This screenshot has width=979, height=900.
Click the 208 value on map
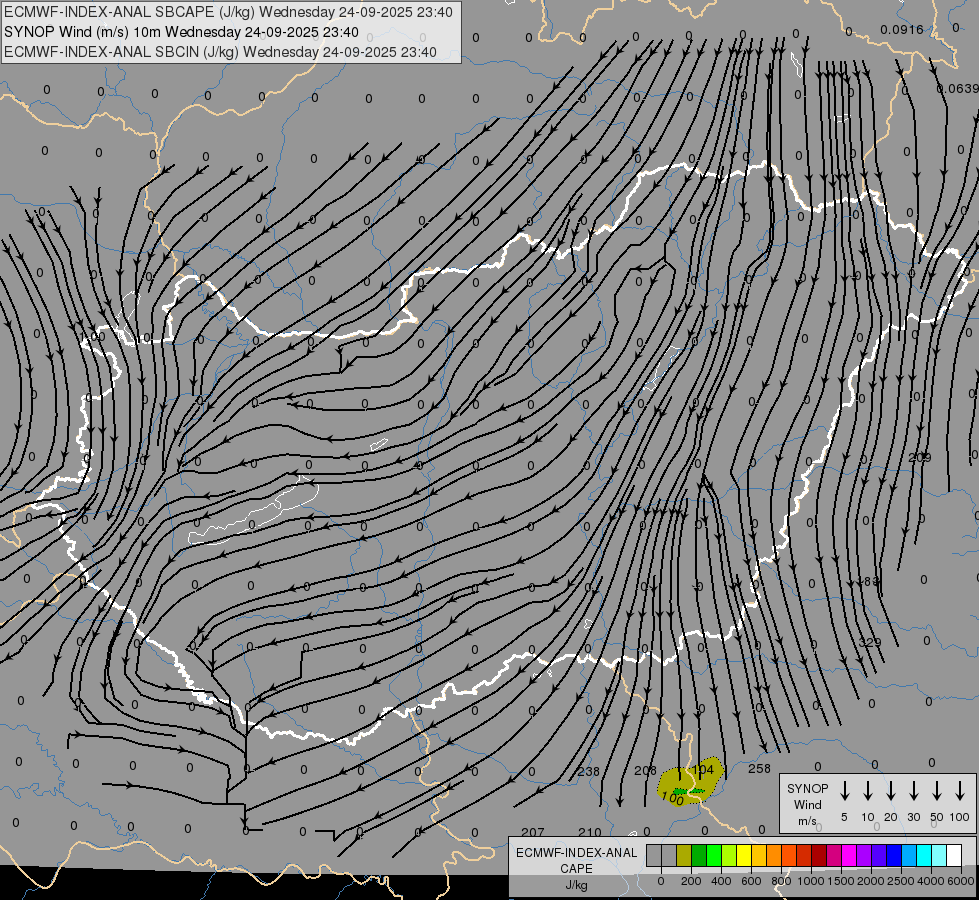[x=646, y=771]
